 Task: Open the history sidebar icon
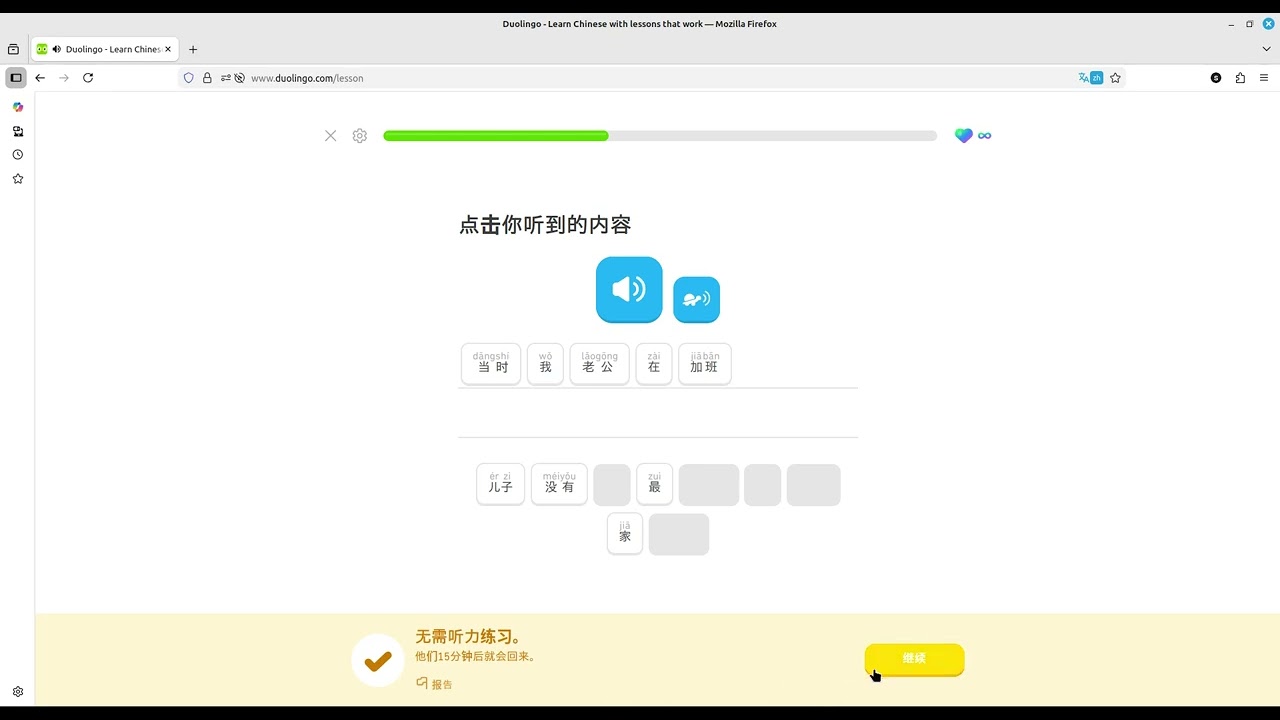(x=18, y=155)
